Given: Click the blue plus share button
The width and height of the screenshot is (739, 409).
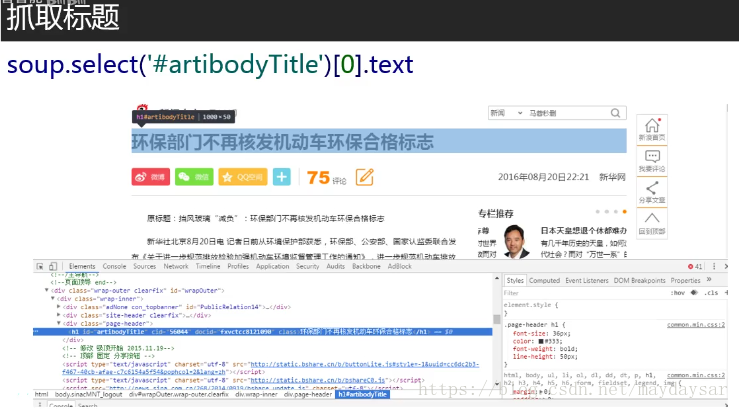Looking at the screenshot, I should click(x=282, y=177).
